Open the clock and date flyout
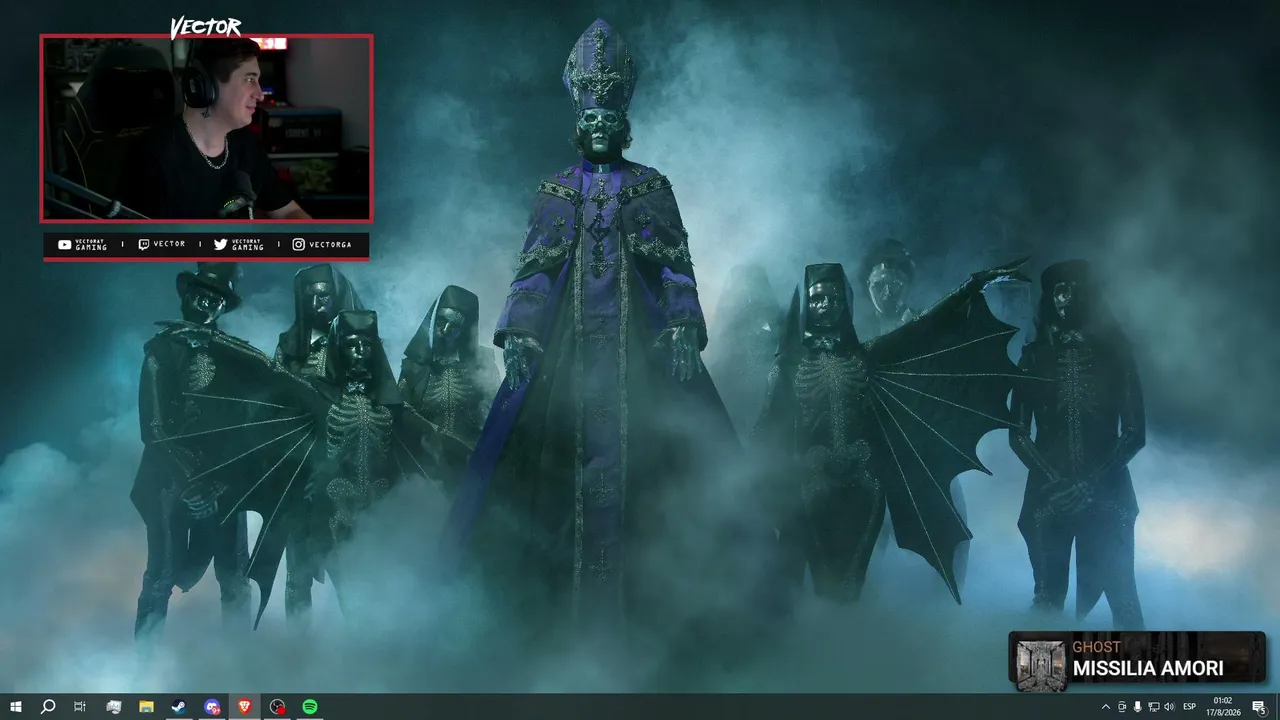1280x720 pixels. (1223, 707)
